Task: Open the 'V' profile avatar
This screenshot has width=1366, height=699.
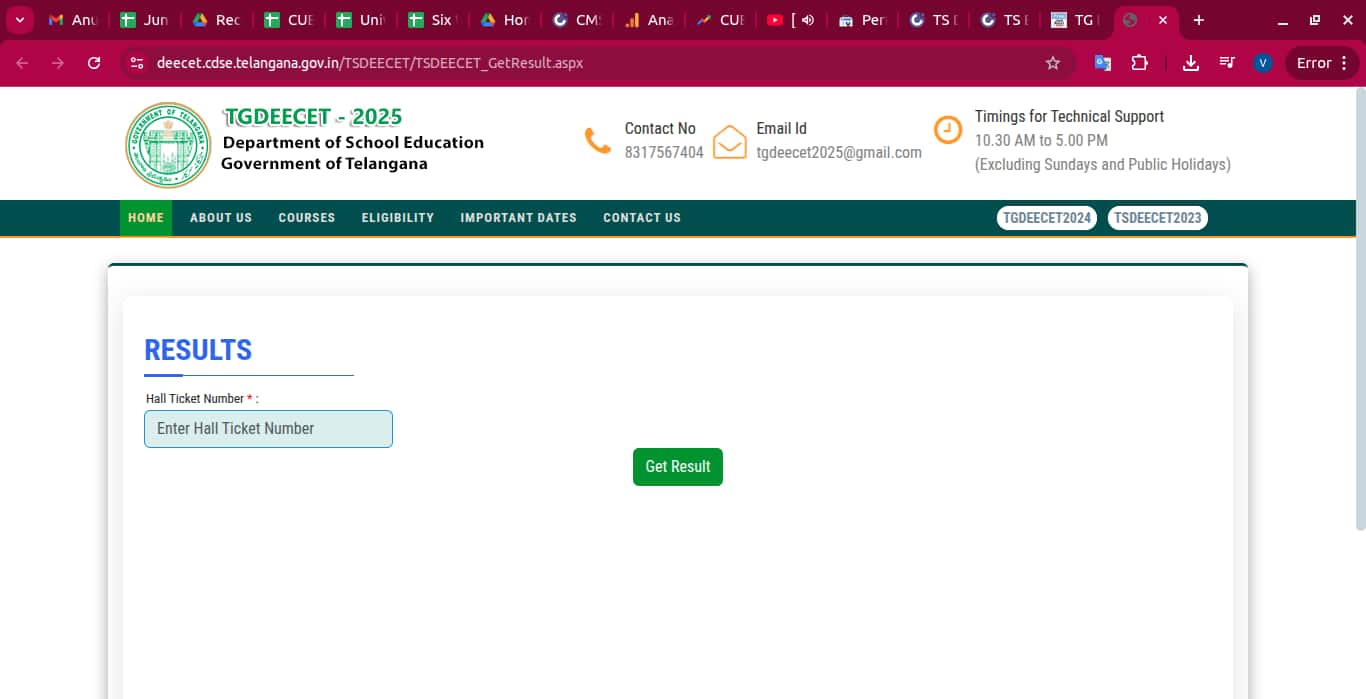Action: (x=1263, y=63)
